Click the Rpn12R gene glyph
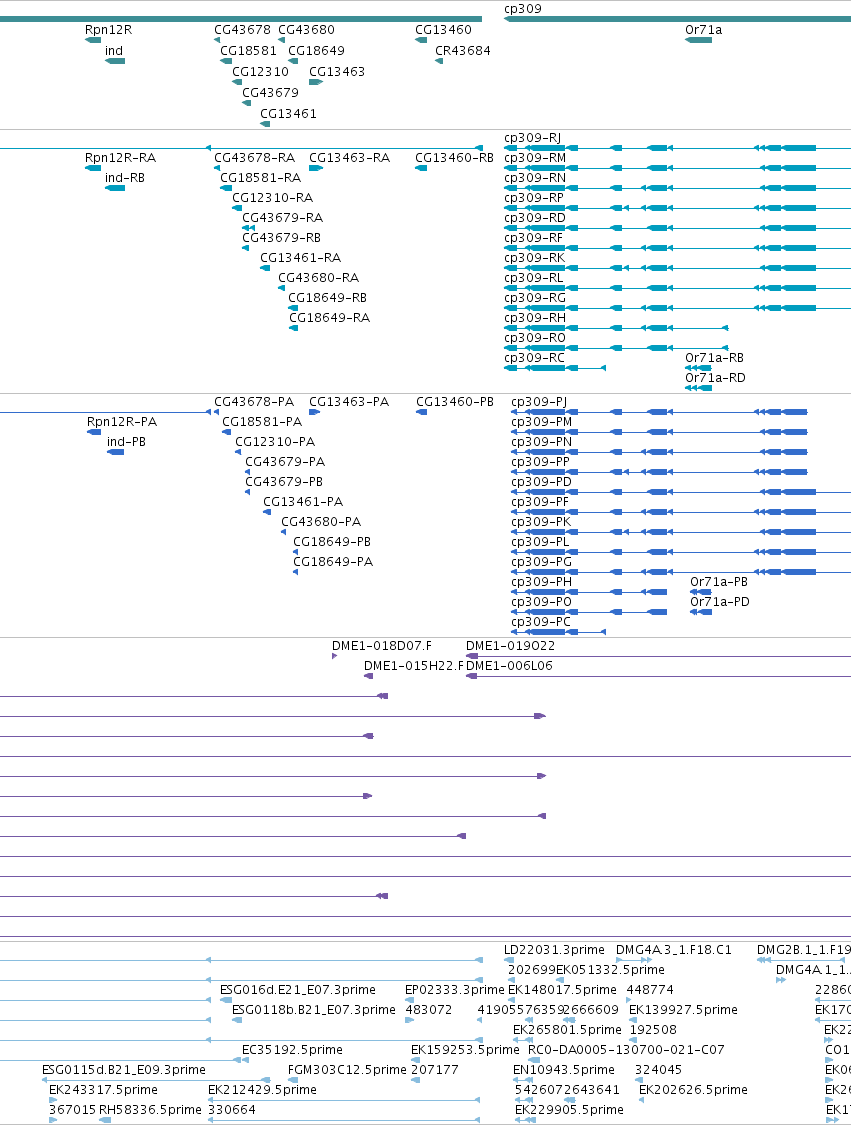 click(93, 40)
